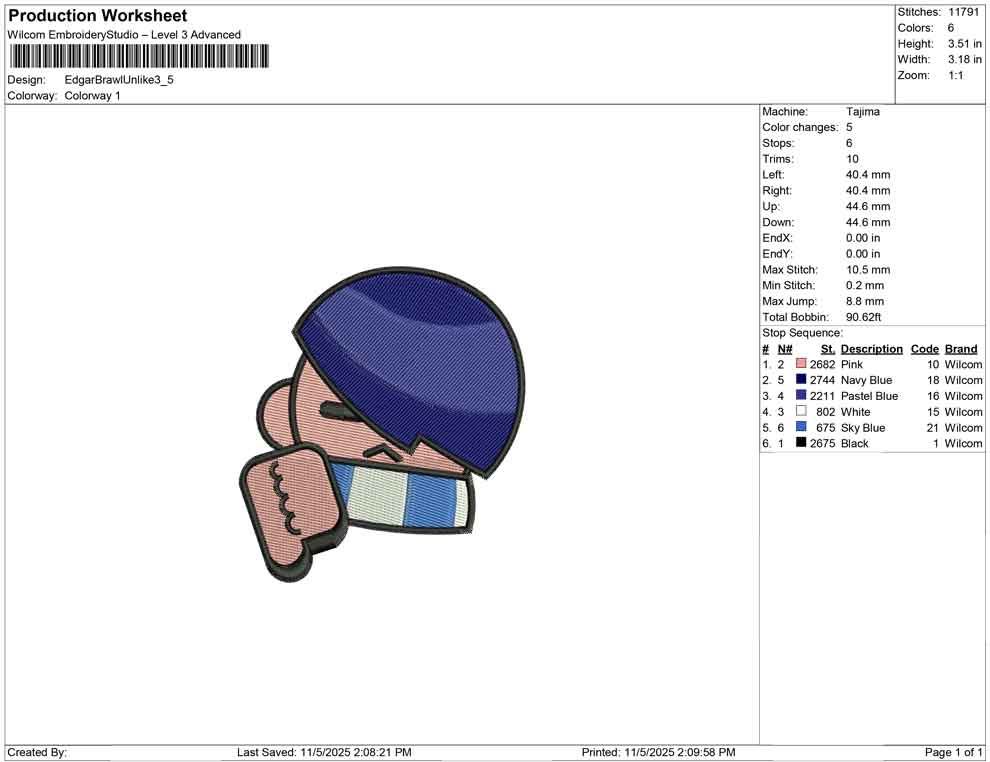Click the Trims value 10
This screenshot has height=762, width=990.
tap(852, 159)
